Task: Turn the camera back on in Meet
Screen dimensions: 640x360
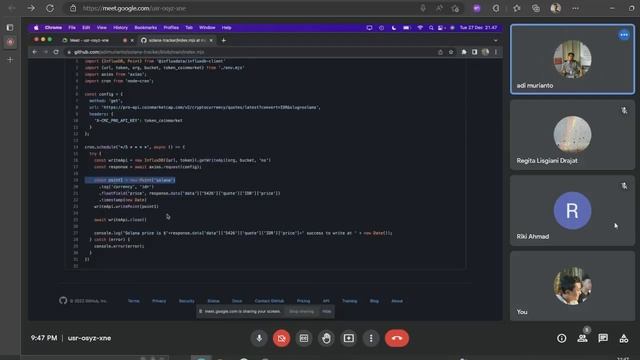Action: point(281,338)
